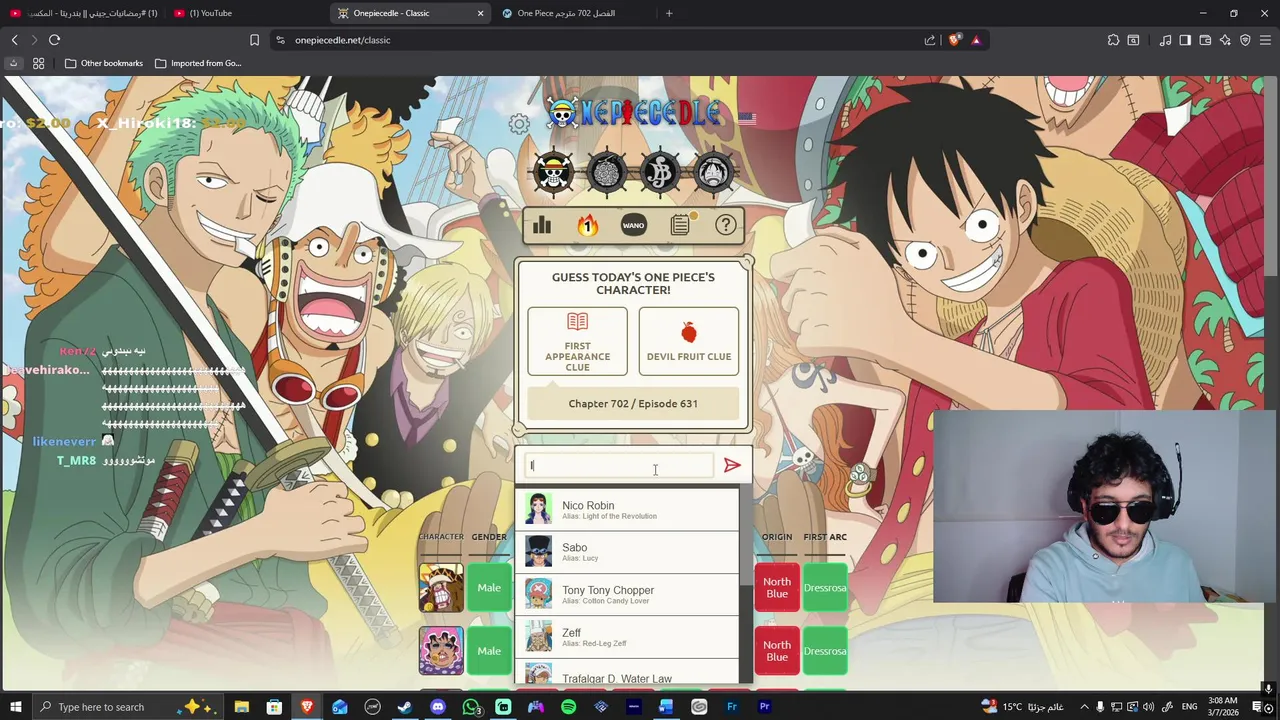The image size is (1280, 720).
Task: Toggle the browser sidebar panel
Action: 1185,40
